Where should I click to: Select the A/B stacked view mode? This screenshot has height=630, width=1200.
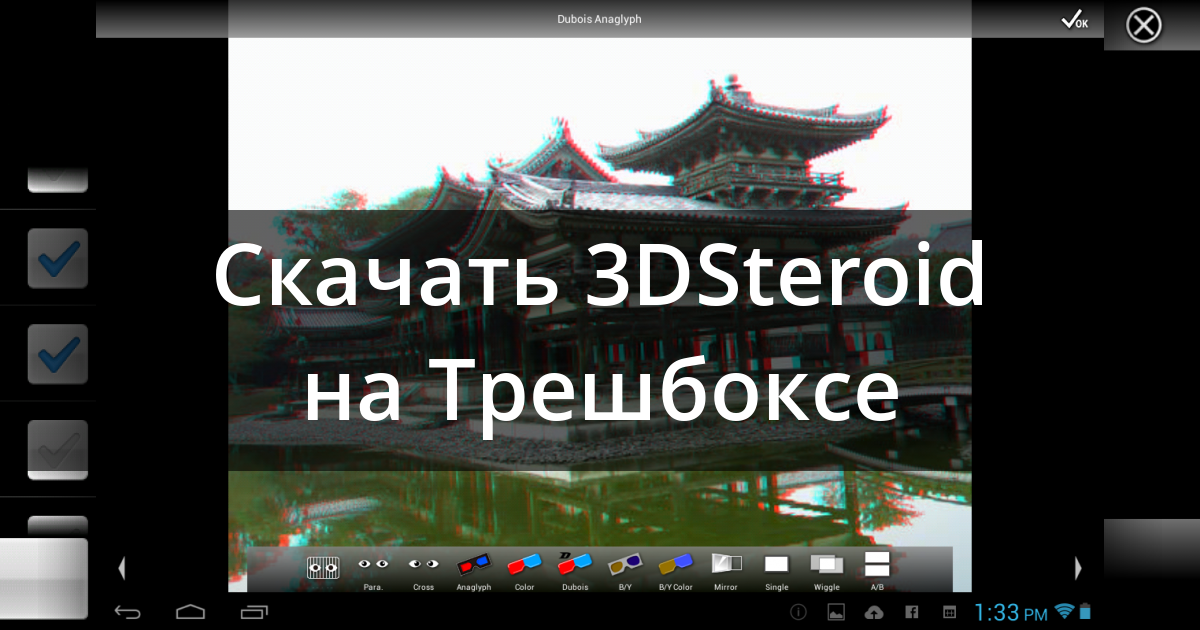click(877, 570)
